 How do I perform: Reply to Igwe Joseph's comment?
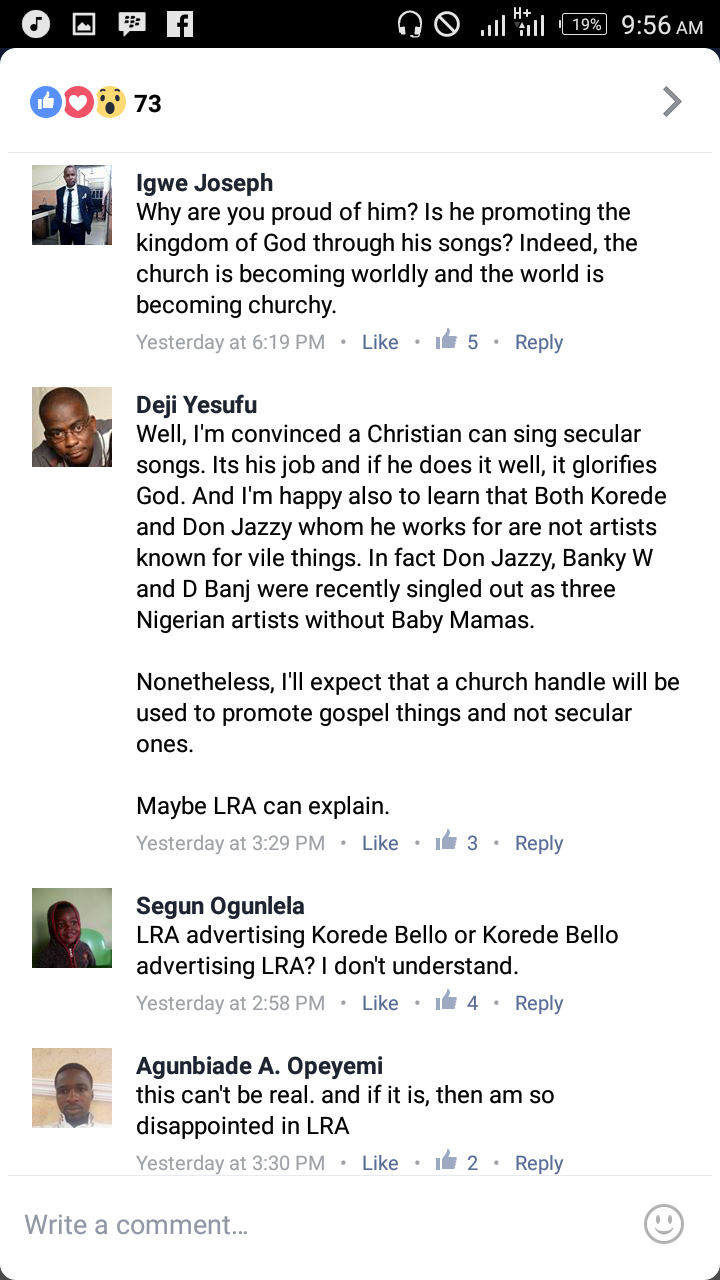tap(539, 342)
